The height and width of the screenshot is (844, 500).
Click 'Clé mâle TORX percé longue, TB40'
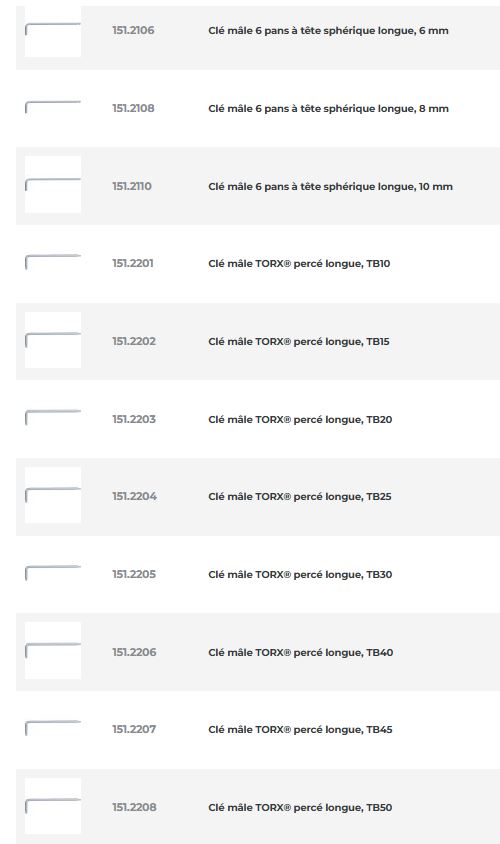point(300,652)
